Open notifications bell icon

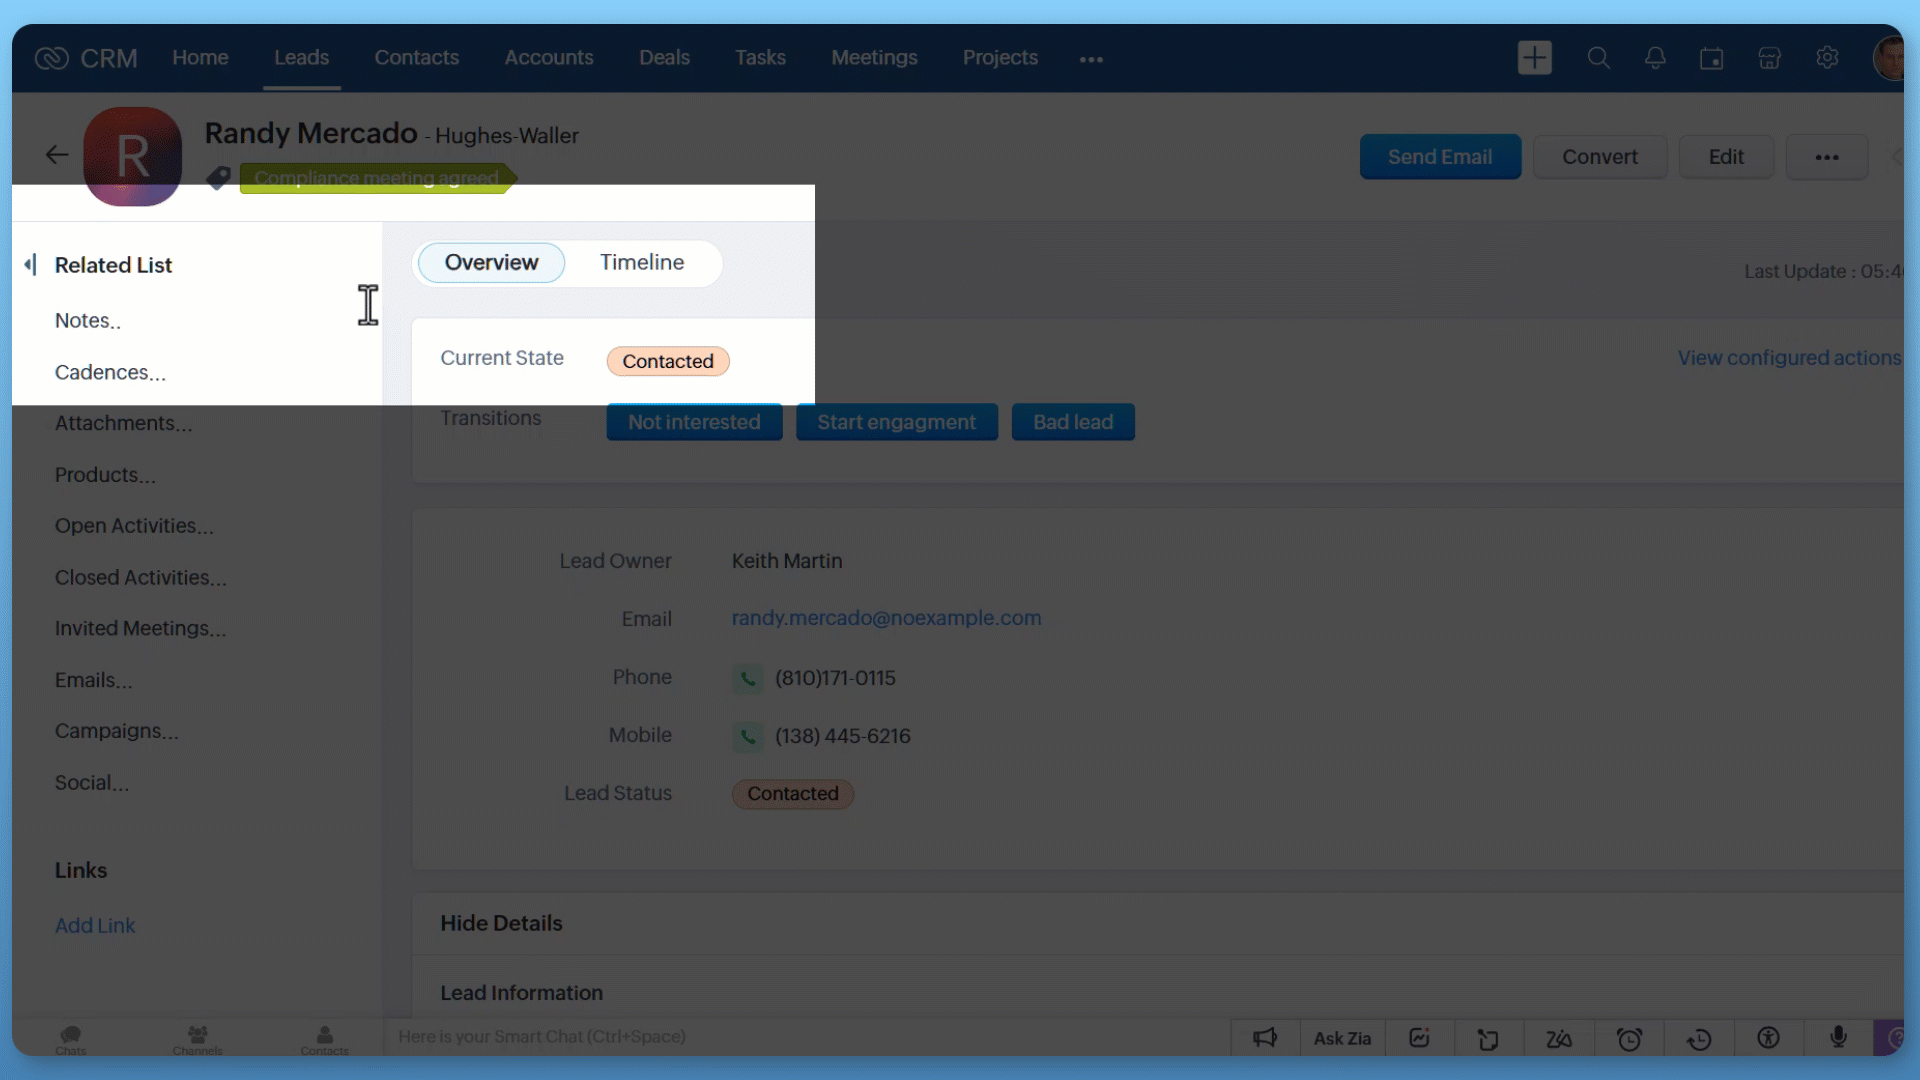point(1655,58)
